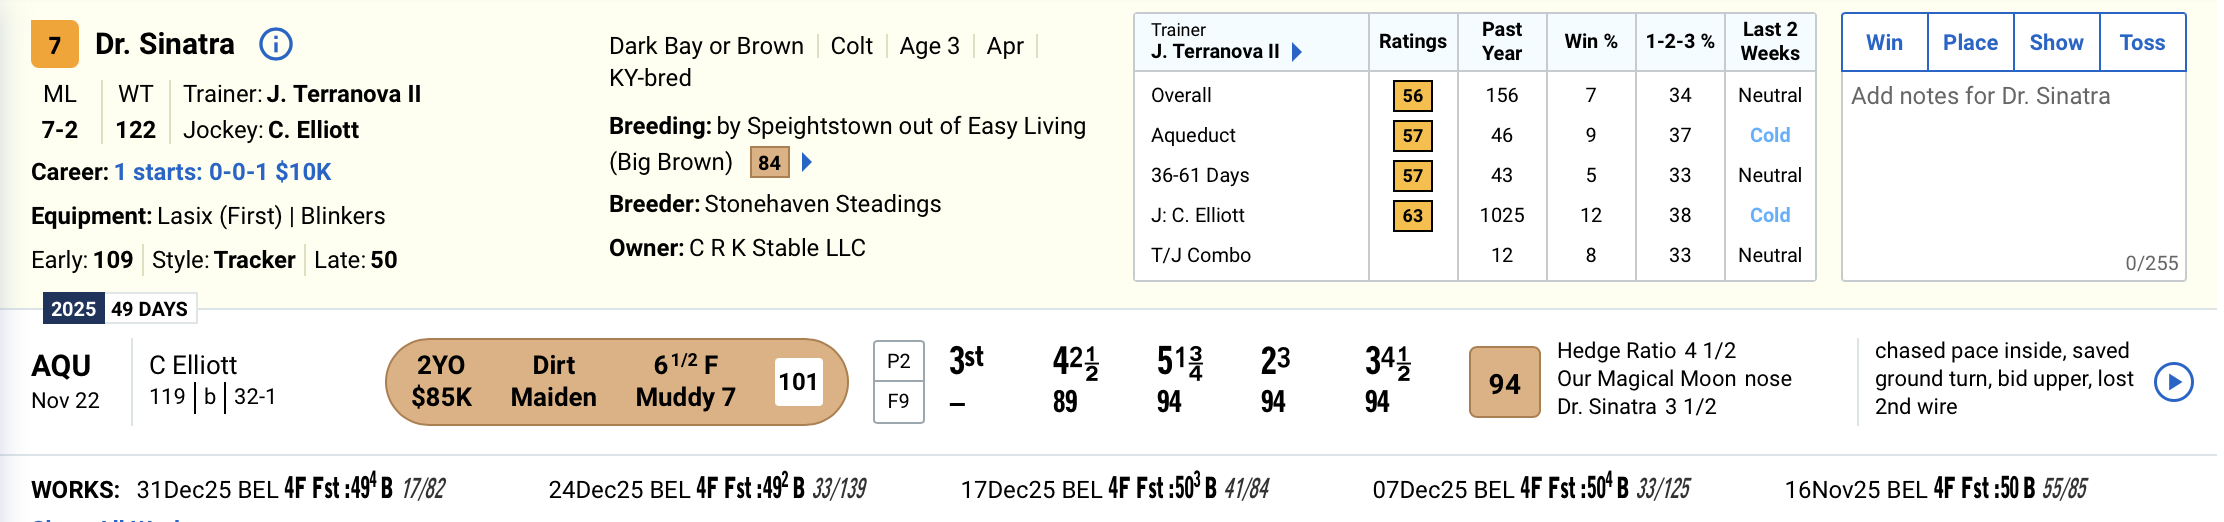2224x522 pixels.
Task: Click the 84 breeding rating badge
Action: click(769, 163)
